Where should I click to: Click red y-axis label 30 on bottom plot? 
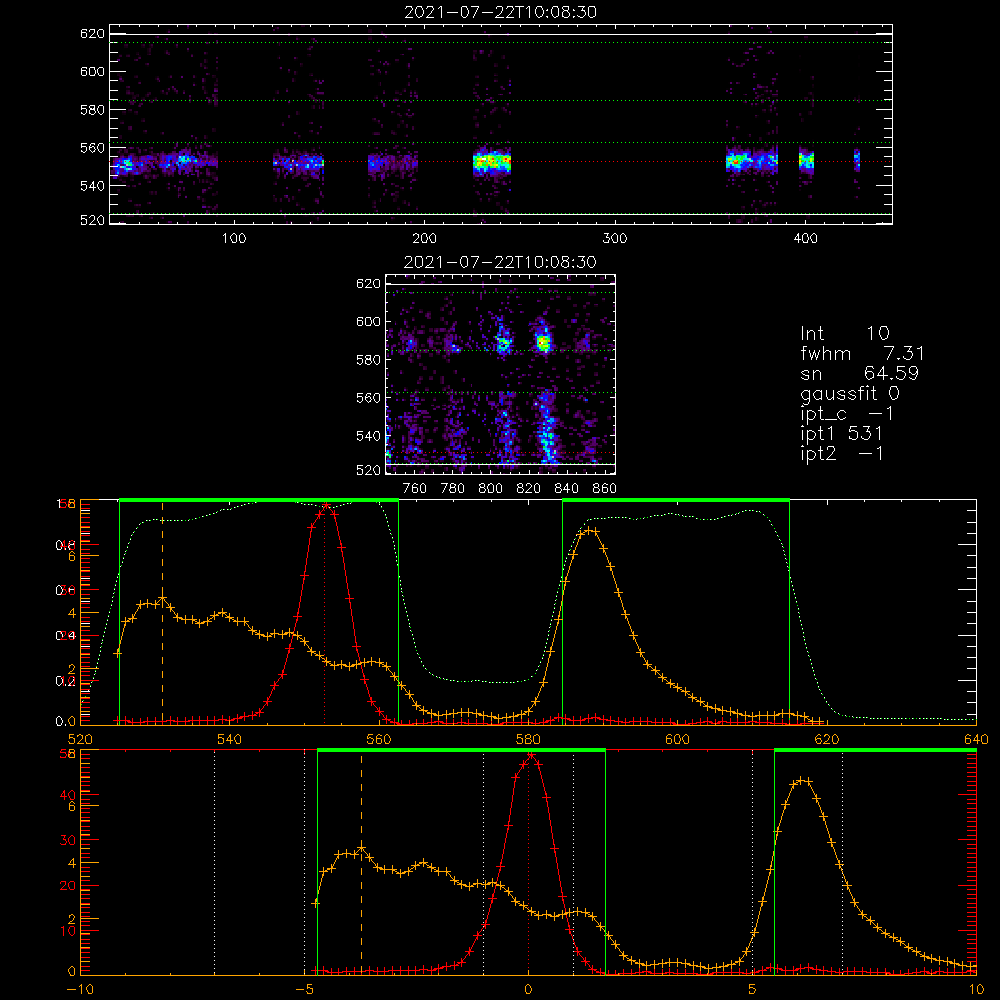coord(68,841)
